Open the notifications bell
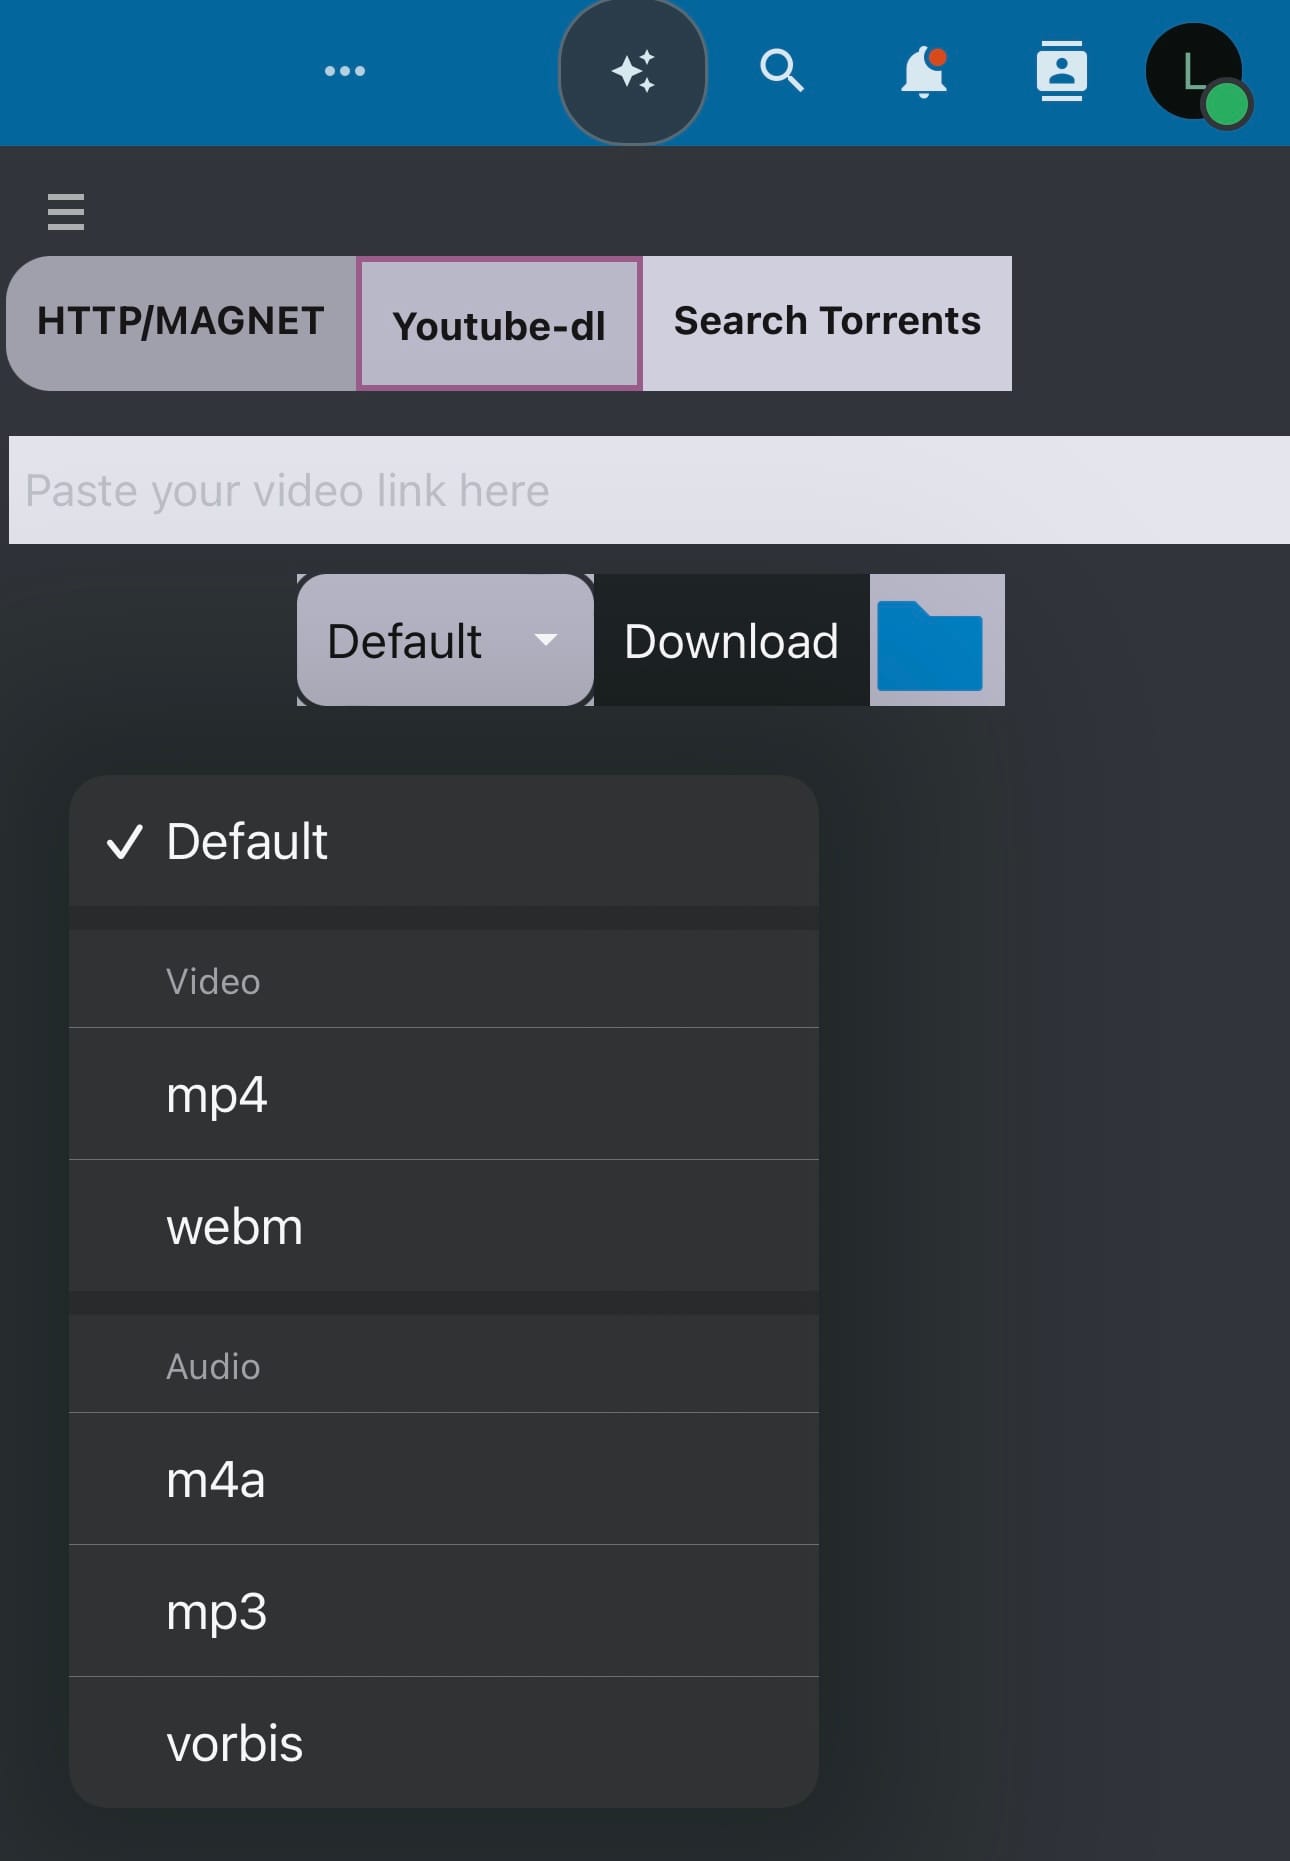The image size is (1290, 1861). pos(923,71)
